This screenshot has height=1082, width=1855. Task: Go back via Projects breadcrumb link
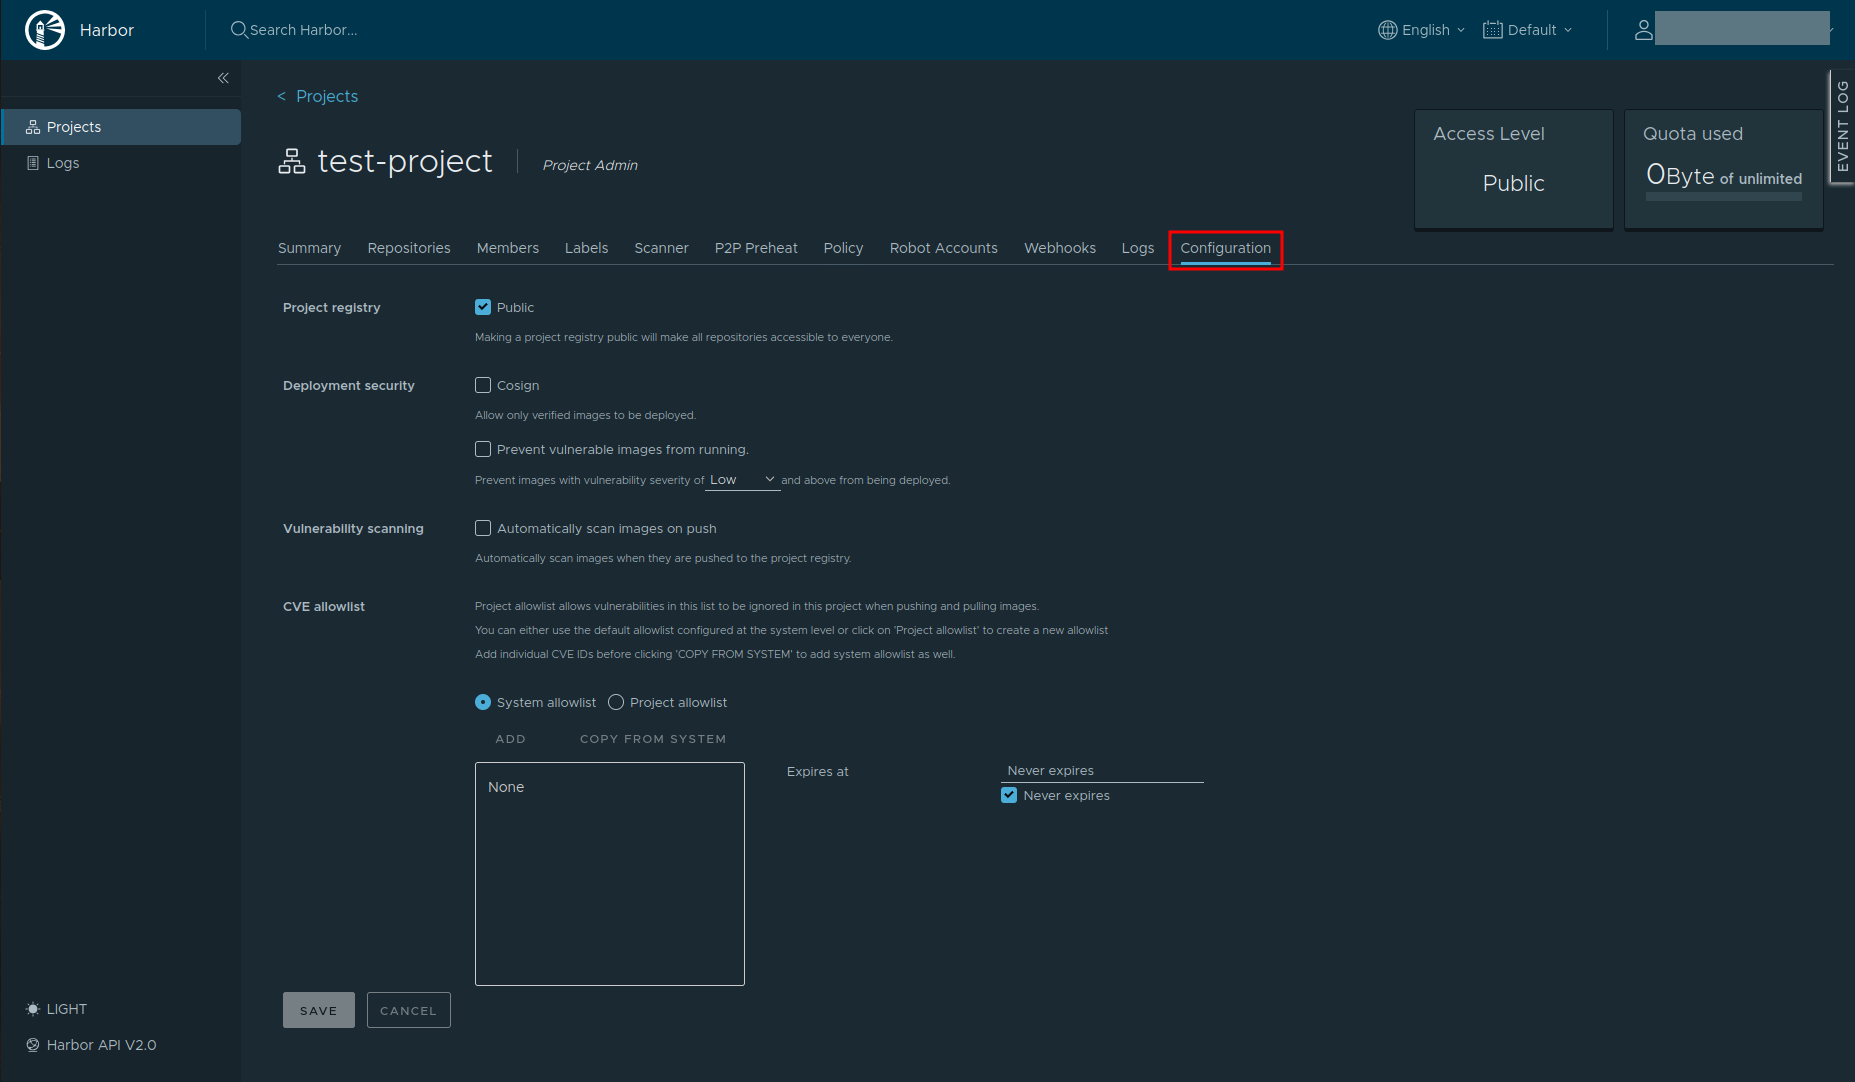point(326,96)
